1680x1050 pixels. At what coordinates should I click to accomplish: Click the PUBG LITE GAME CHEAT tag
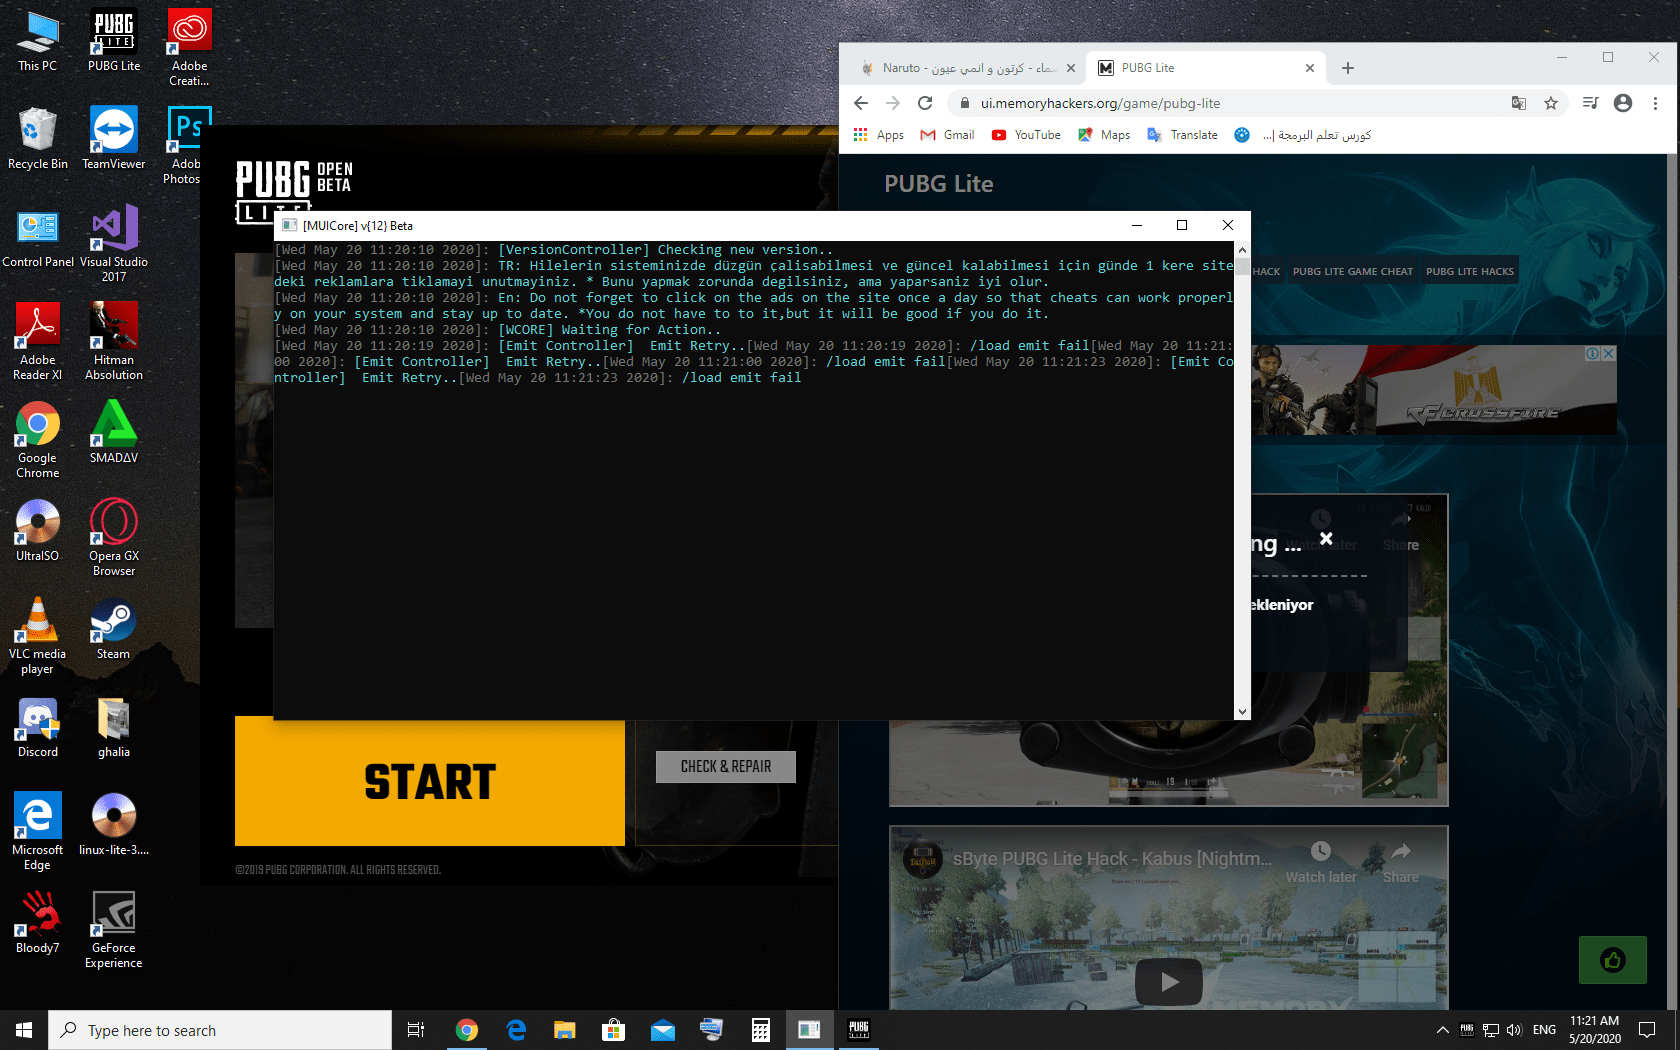point(1352,271)
